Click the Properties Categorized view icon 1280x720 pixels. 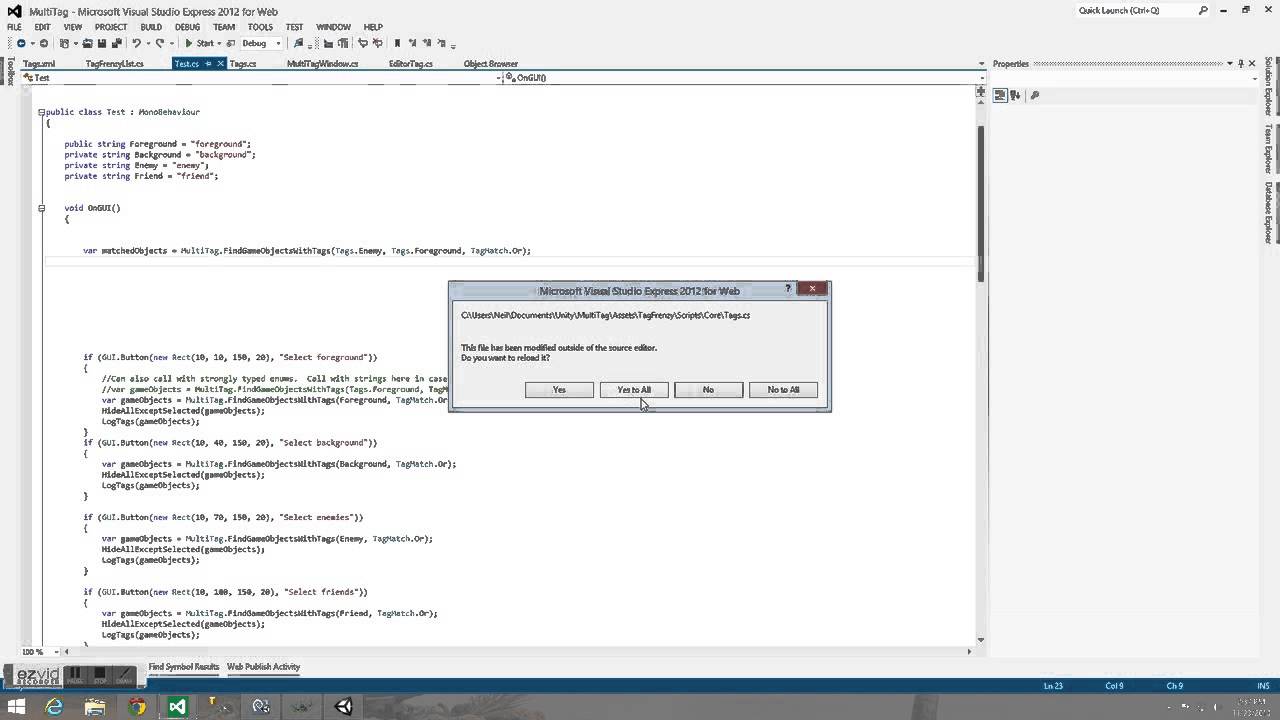coord(999,95)
